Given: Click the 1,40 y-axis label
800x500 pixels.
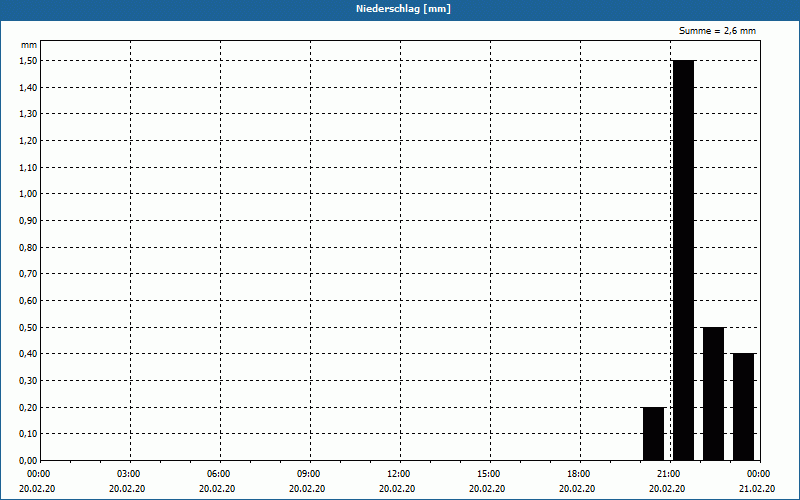Looking at the screenshot, I should tap(28, 87).
